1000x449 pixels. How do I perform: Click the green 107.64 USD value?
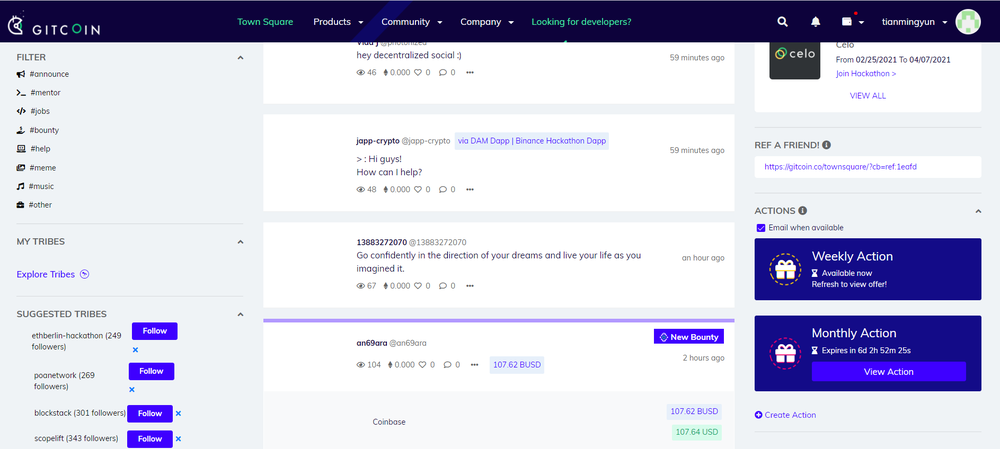(697, 432)
